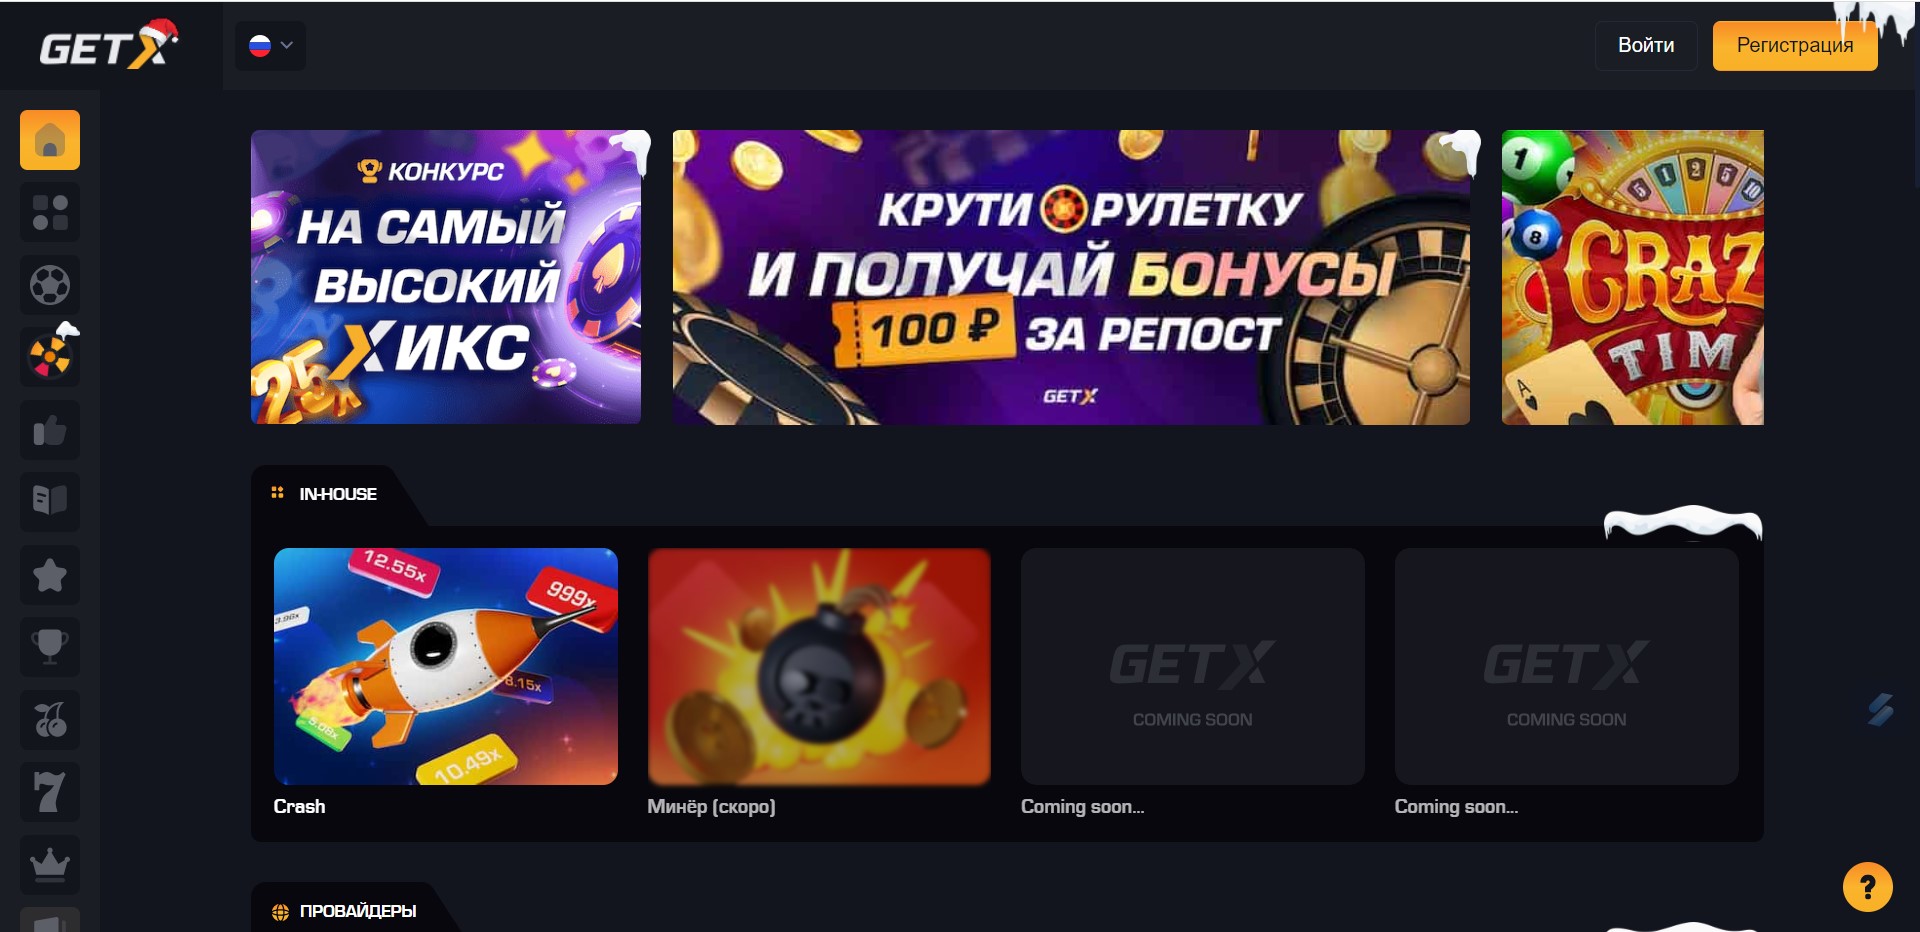Switch to the IN-HOUSE tab
This screenshot has width=1920, height=932.
point(324,494)
